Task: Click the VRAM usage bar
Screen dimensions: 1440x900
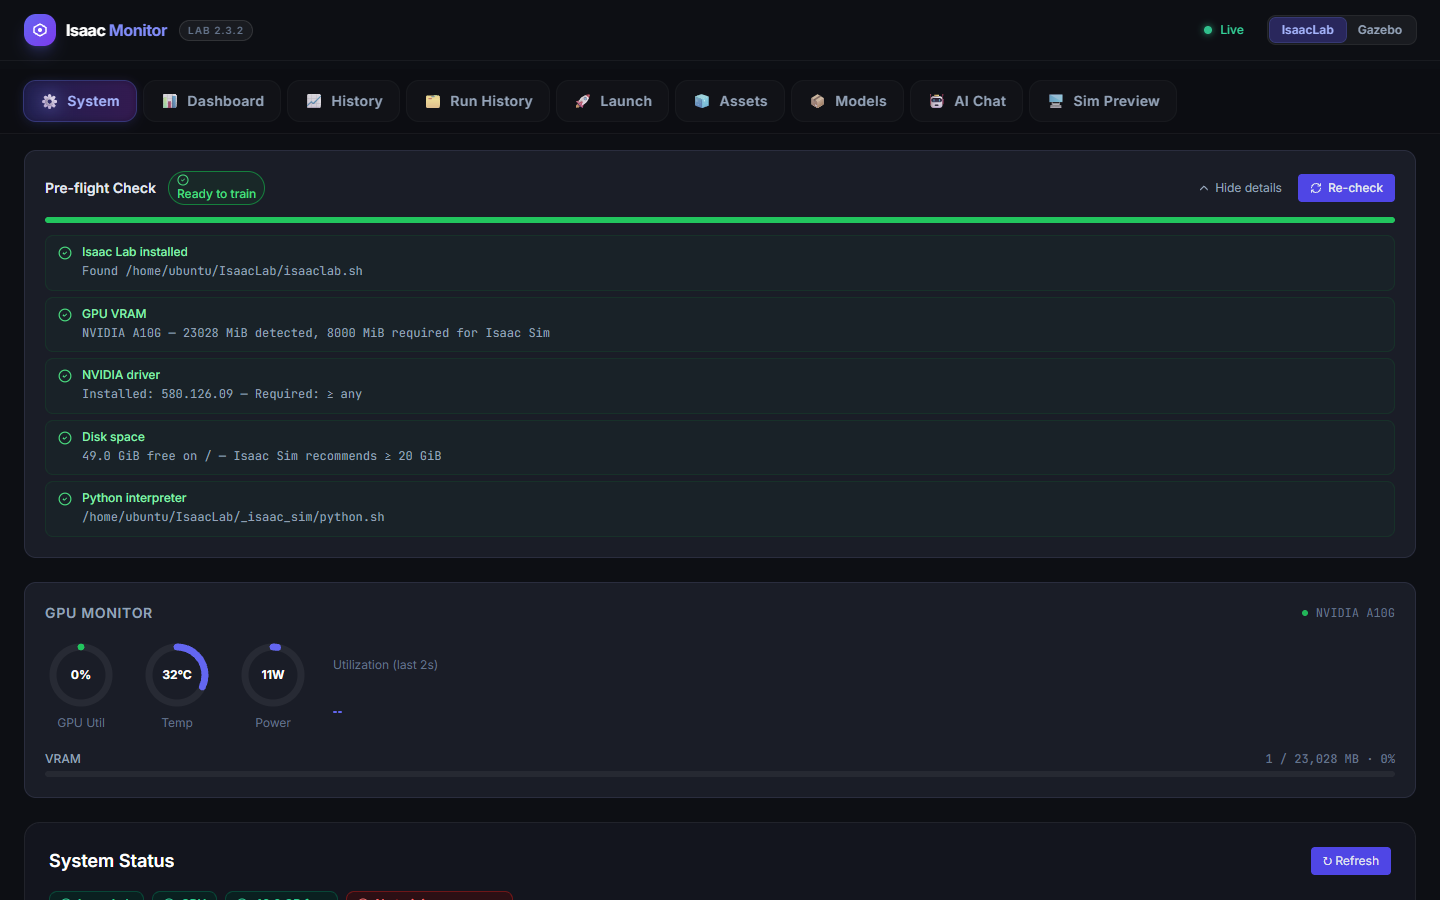Action: [720, 774]
